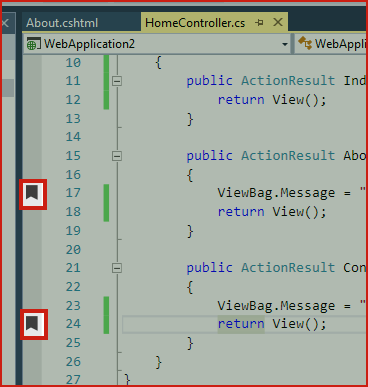Collapse the About method at line 15
368x387 pixels.
point(117,156)
